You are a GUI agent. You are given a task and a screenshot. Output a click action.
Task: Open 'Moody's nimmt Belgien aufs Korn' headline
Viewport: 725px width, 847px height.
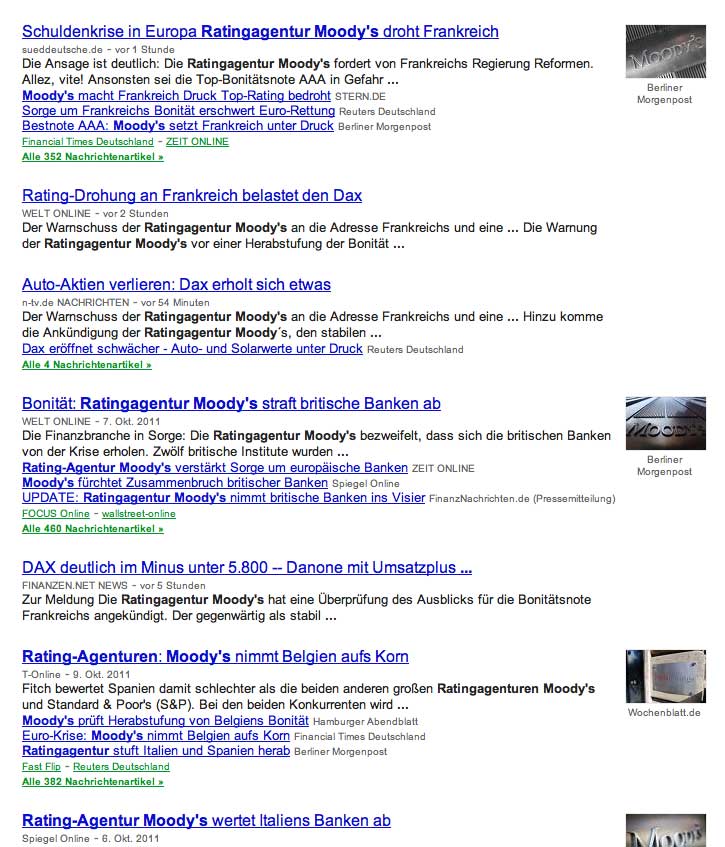click(215, 656)
